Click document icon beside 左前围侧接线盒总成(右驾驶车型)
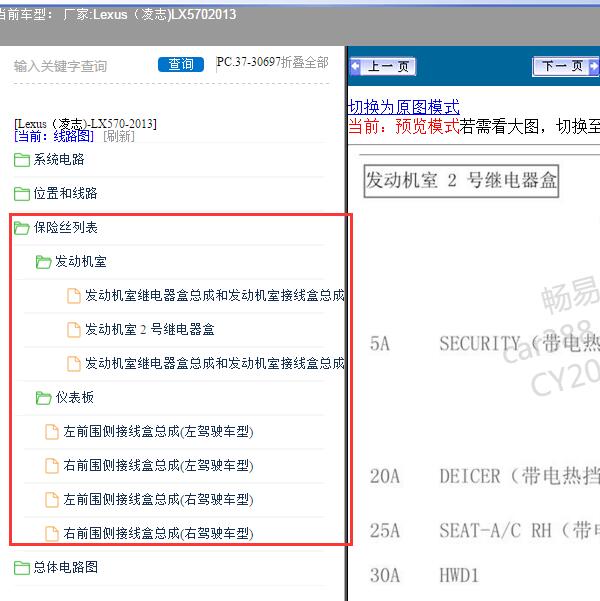The height and width of the screenshot is (601, 600). pyautogui.click(x=52, y=499)
